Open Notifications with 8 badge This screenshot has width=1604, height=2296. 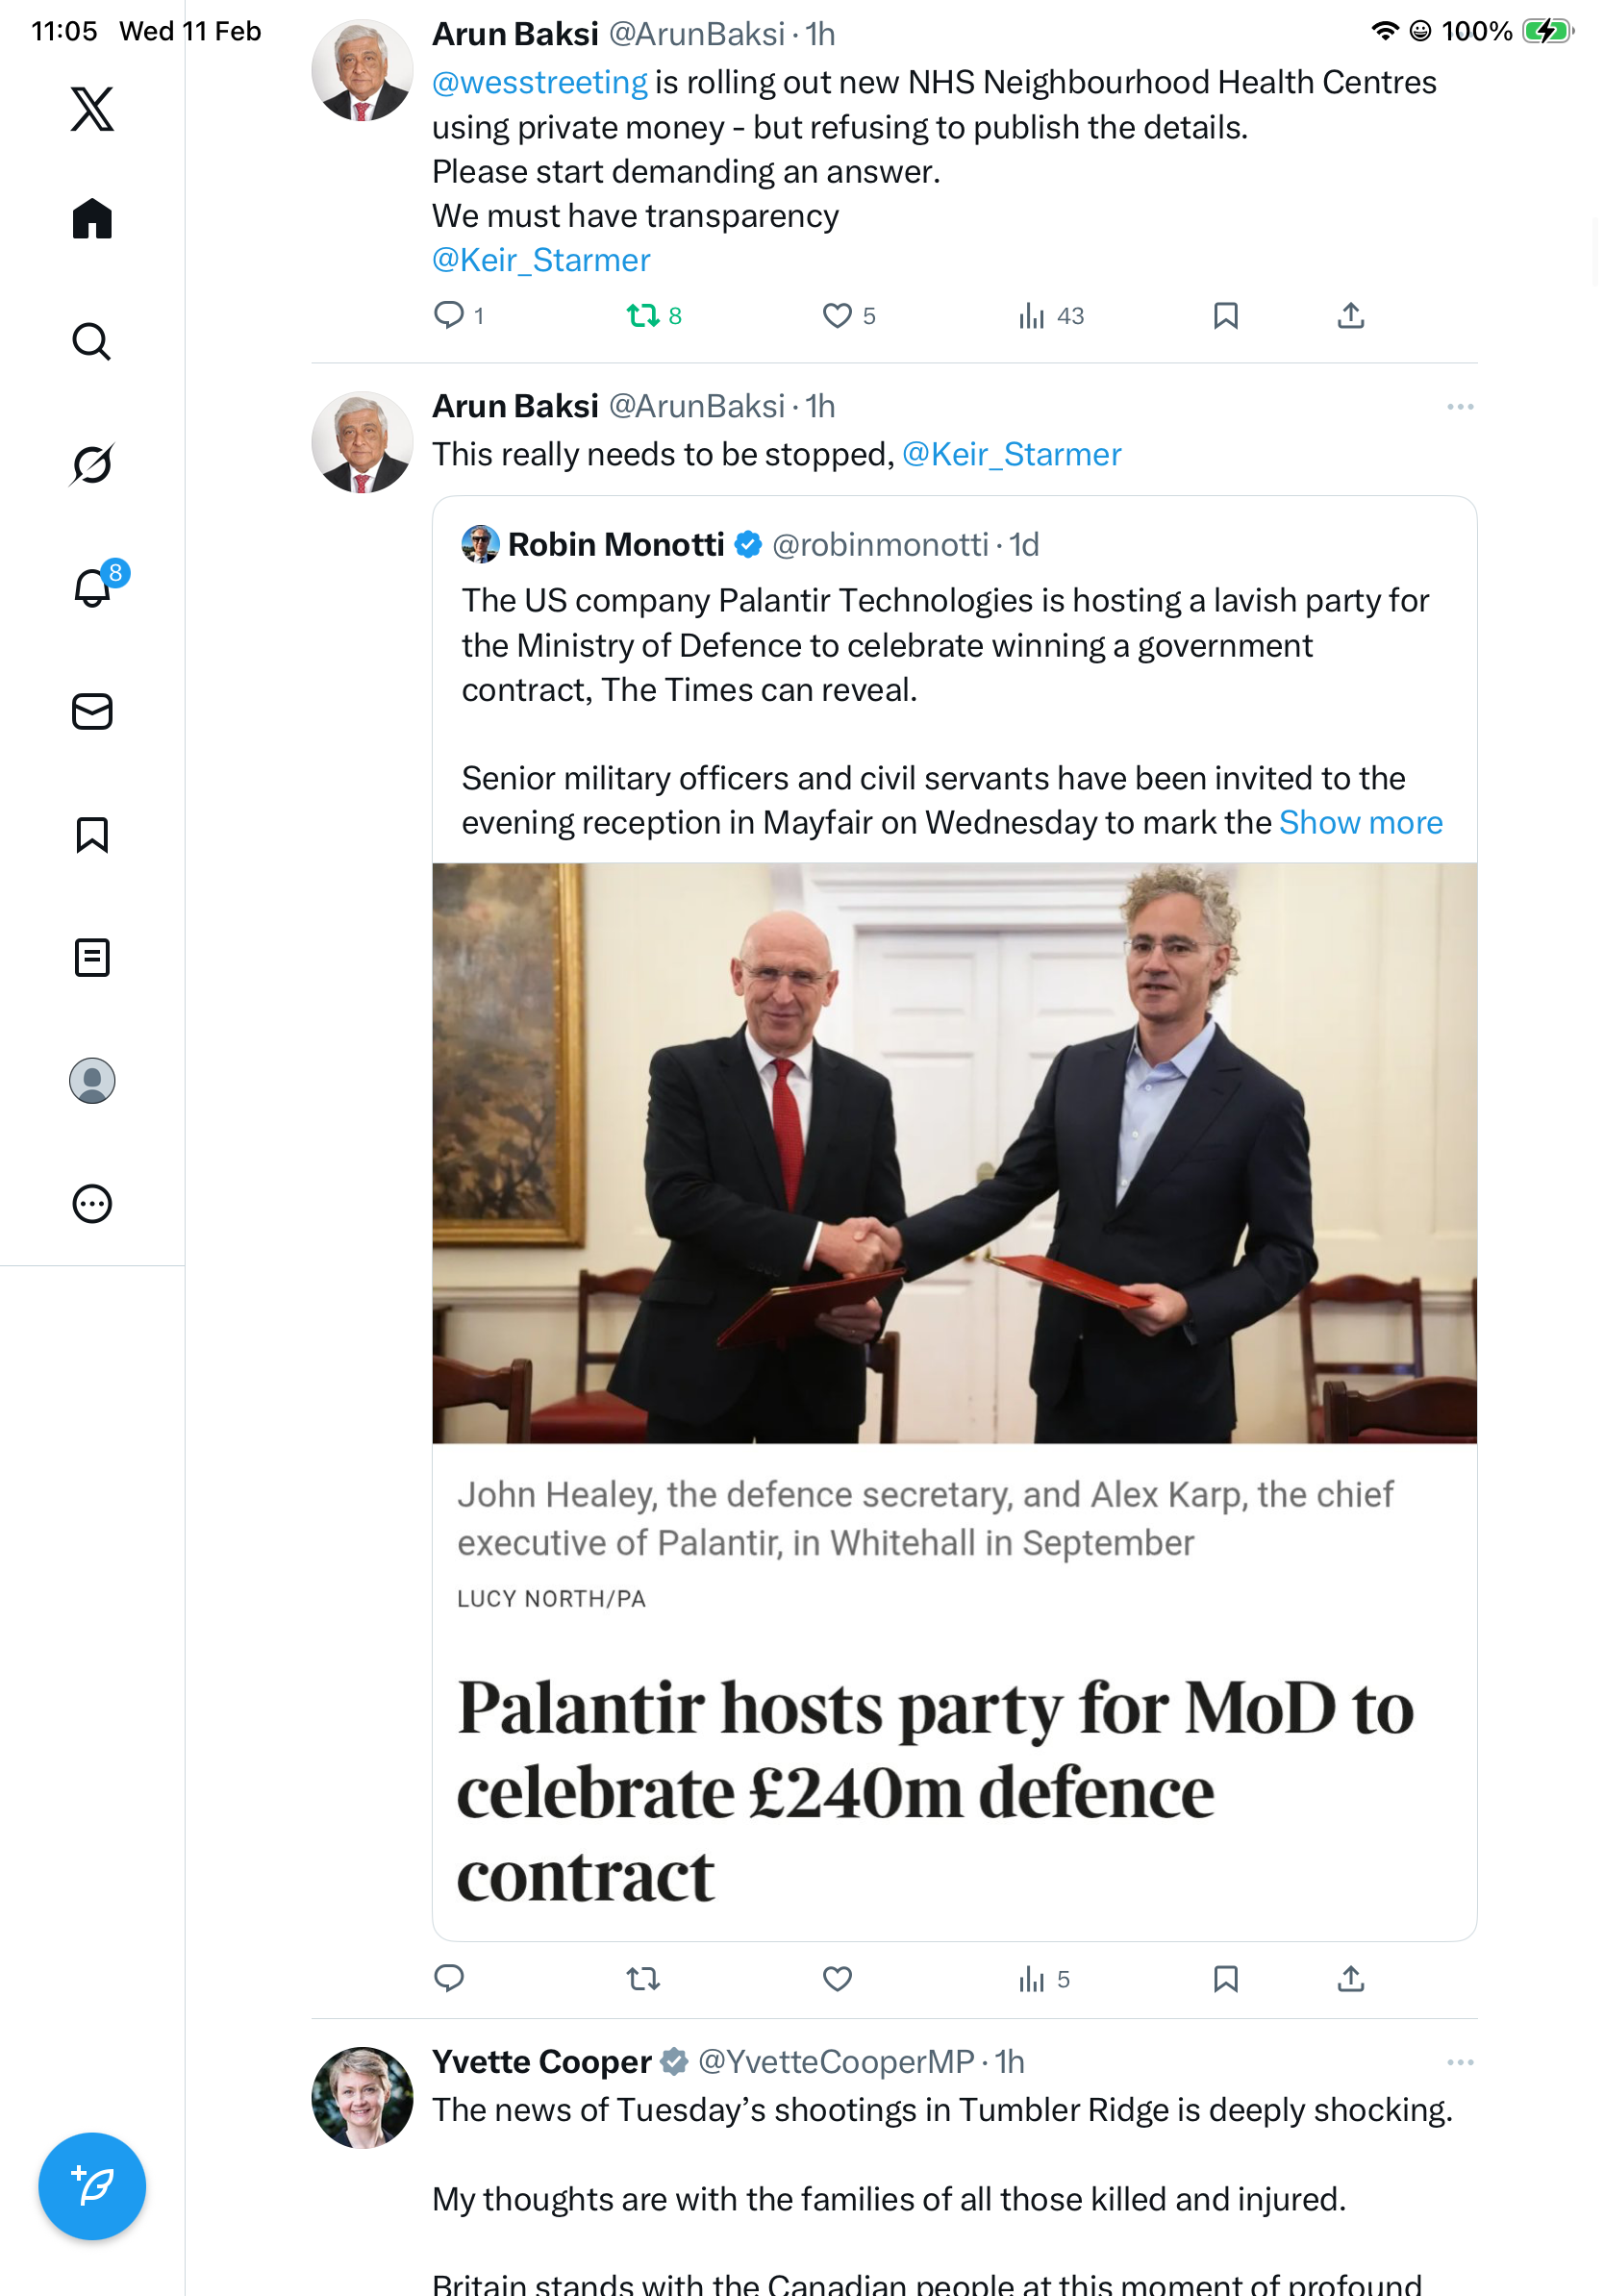click(x=92, y=588)
